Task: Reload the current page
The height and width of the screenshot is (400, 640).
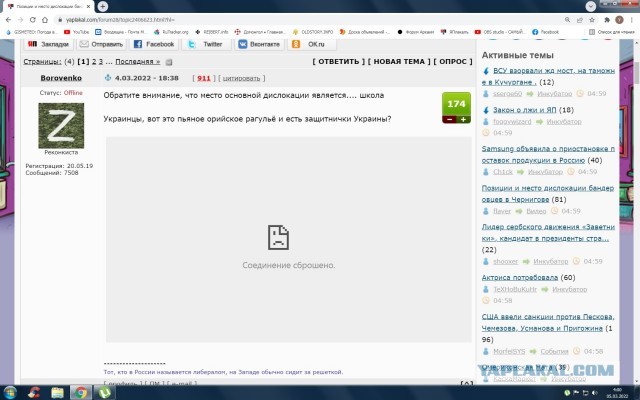Action: click(x=33, y=20)
